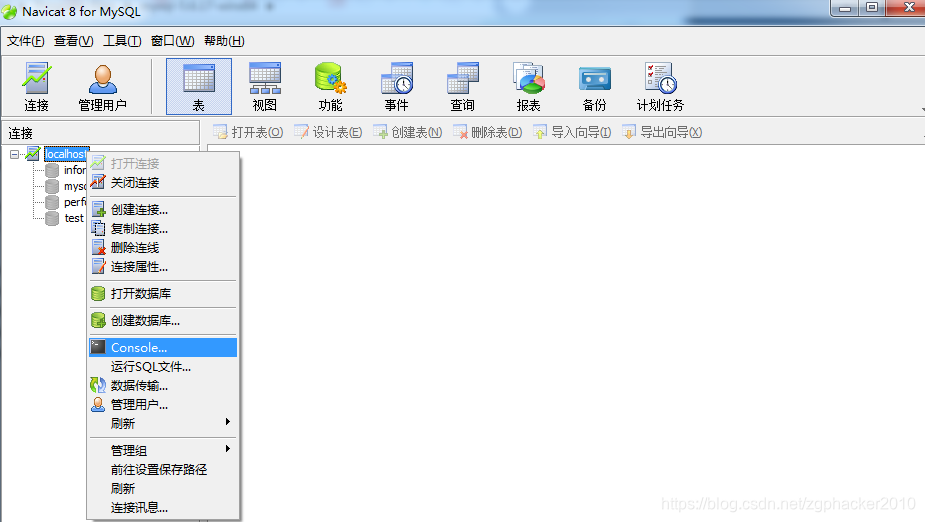Click the Manage Users (管理用户) toolbar icon

[x=103, y=87]
